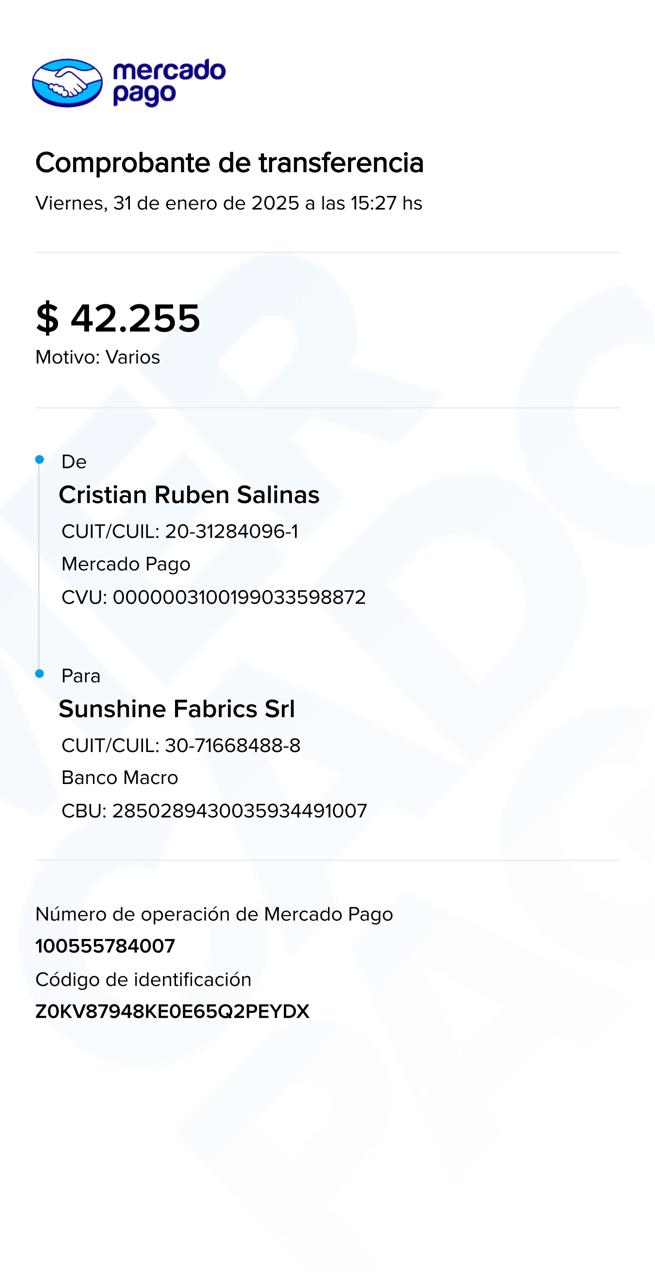Select recipient name Sunshine Fabrics Srl
This screenshot has height=1280, width=655.
pos(177,709)
